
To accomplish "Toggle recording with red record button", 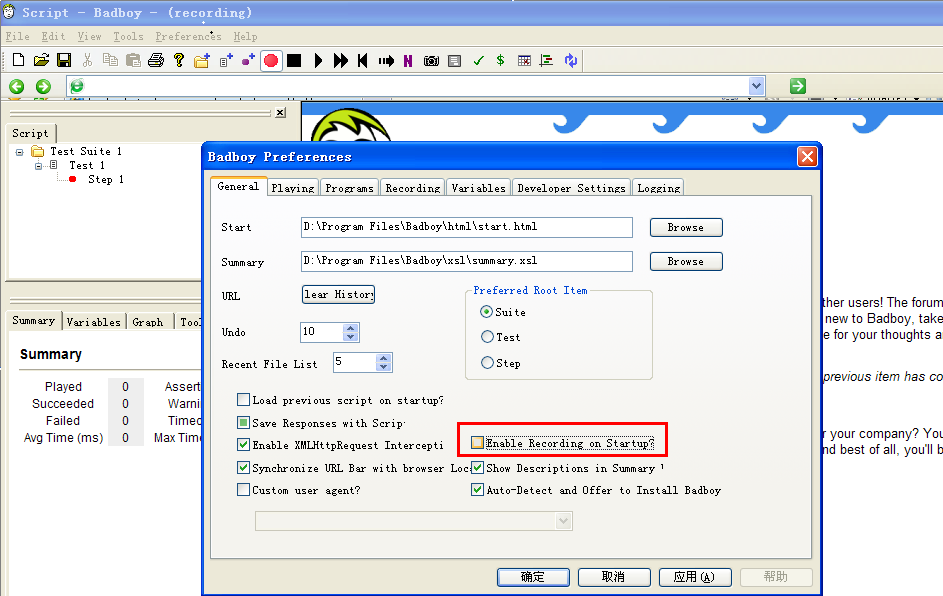I will click(271, 60).
